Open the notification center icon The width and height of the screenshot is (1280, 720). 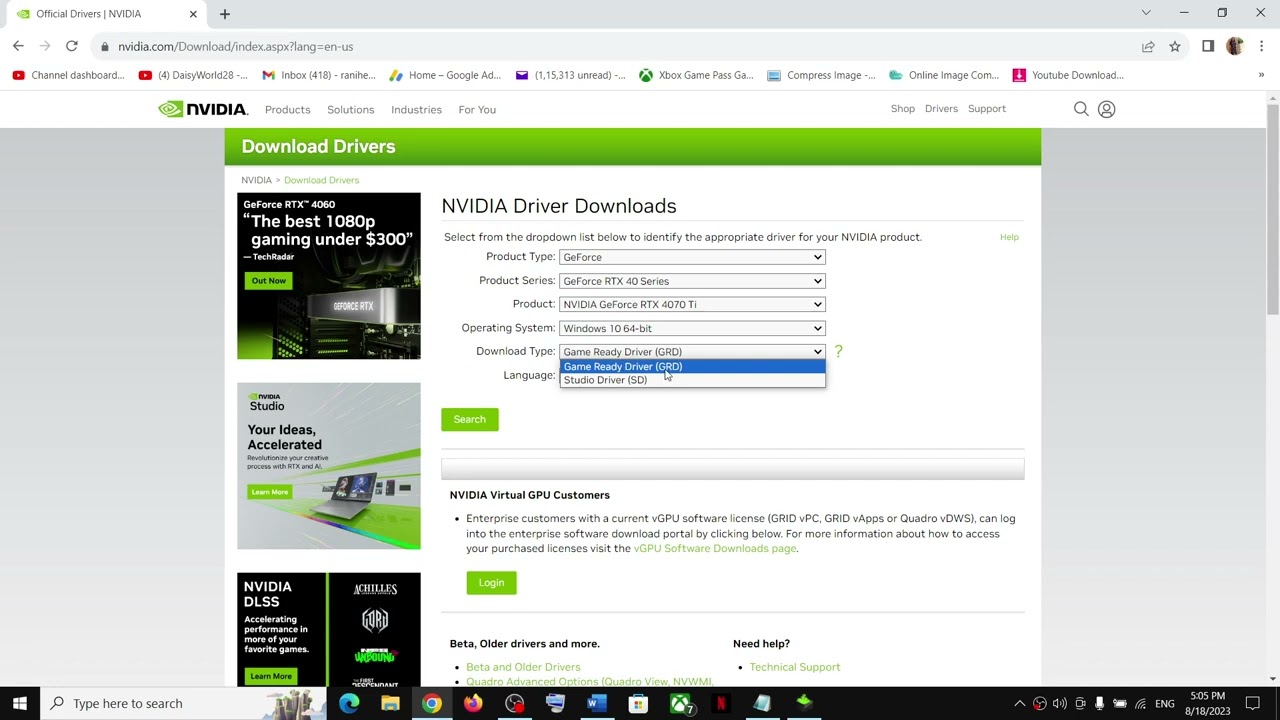click(1252, 703)
